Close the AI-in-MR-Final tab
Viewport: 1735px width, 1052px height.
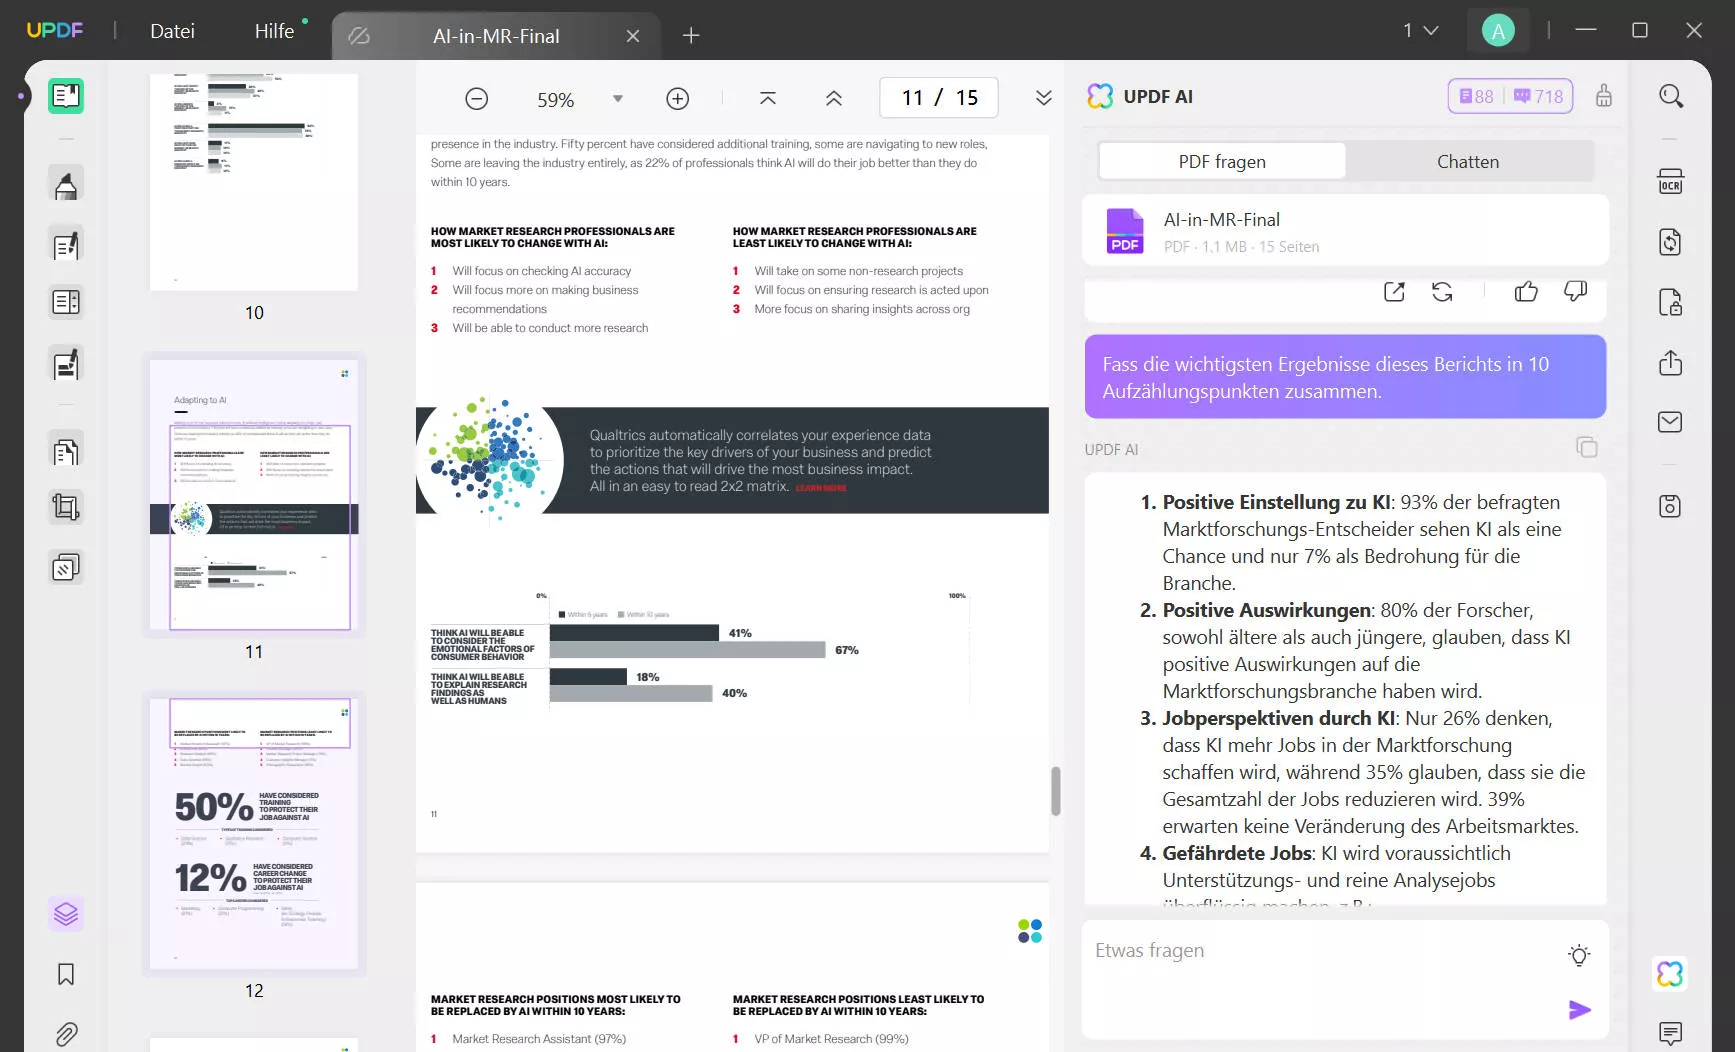click(x=633, y=36)
